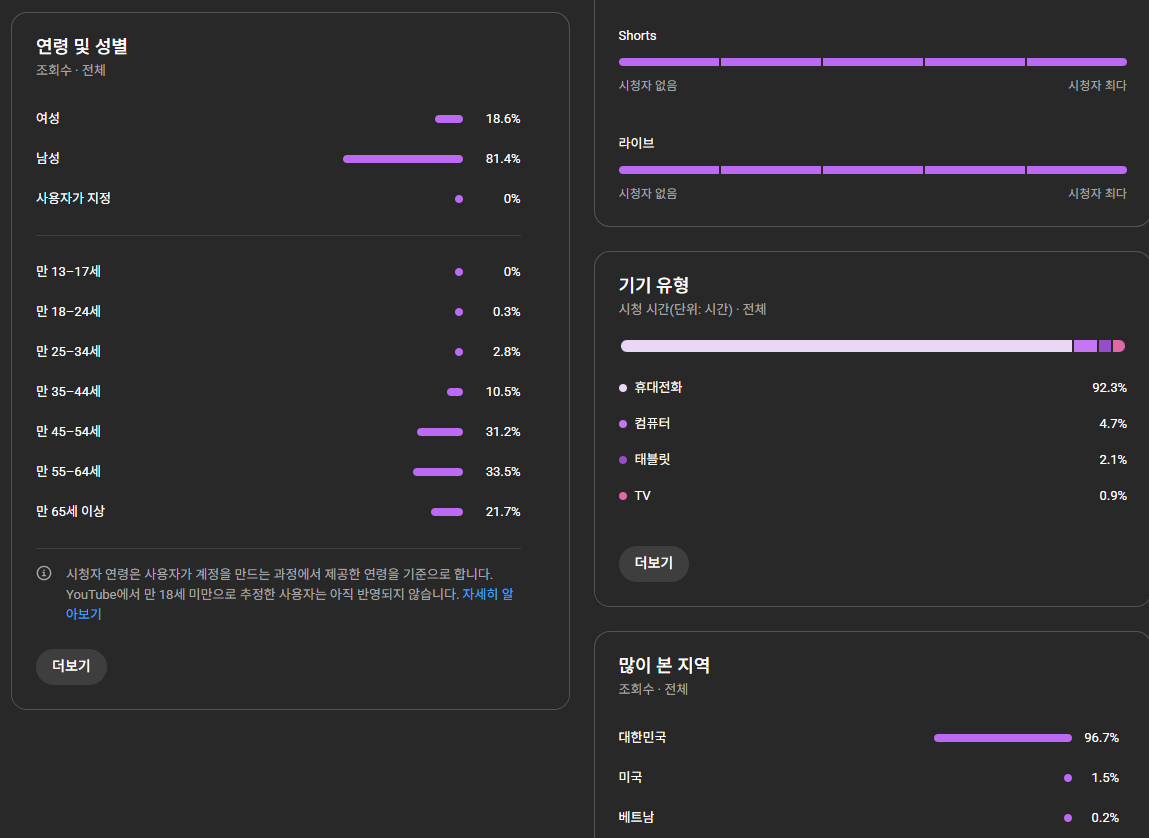Screen dimensions: 1149x838
Task: Click the 만 45–54세 31.2% bar
Action: point(440,432)
